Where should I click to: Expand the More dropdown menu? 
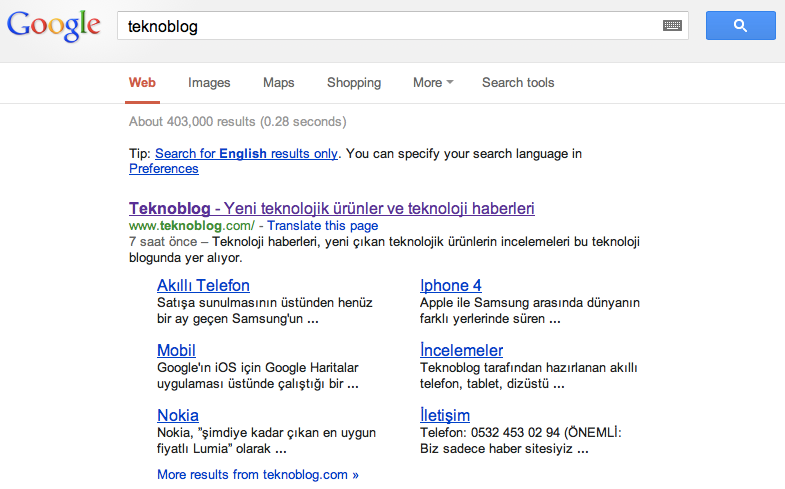tap(432, 83)
